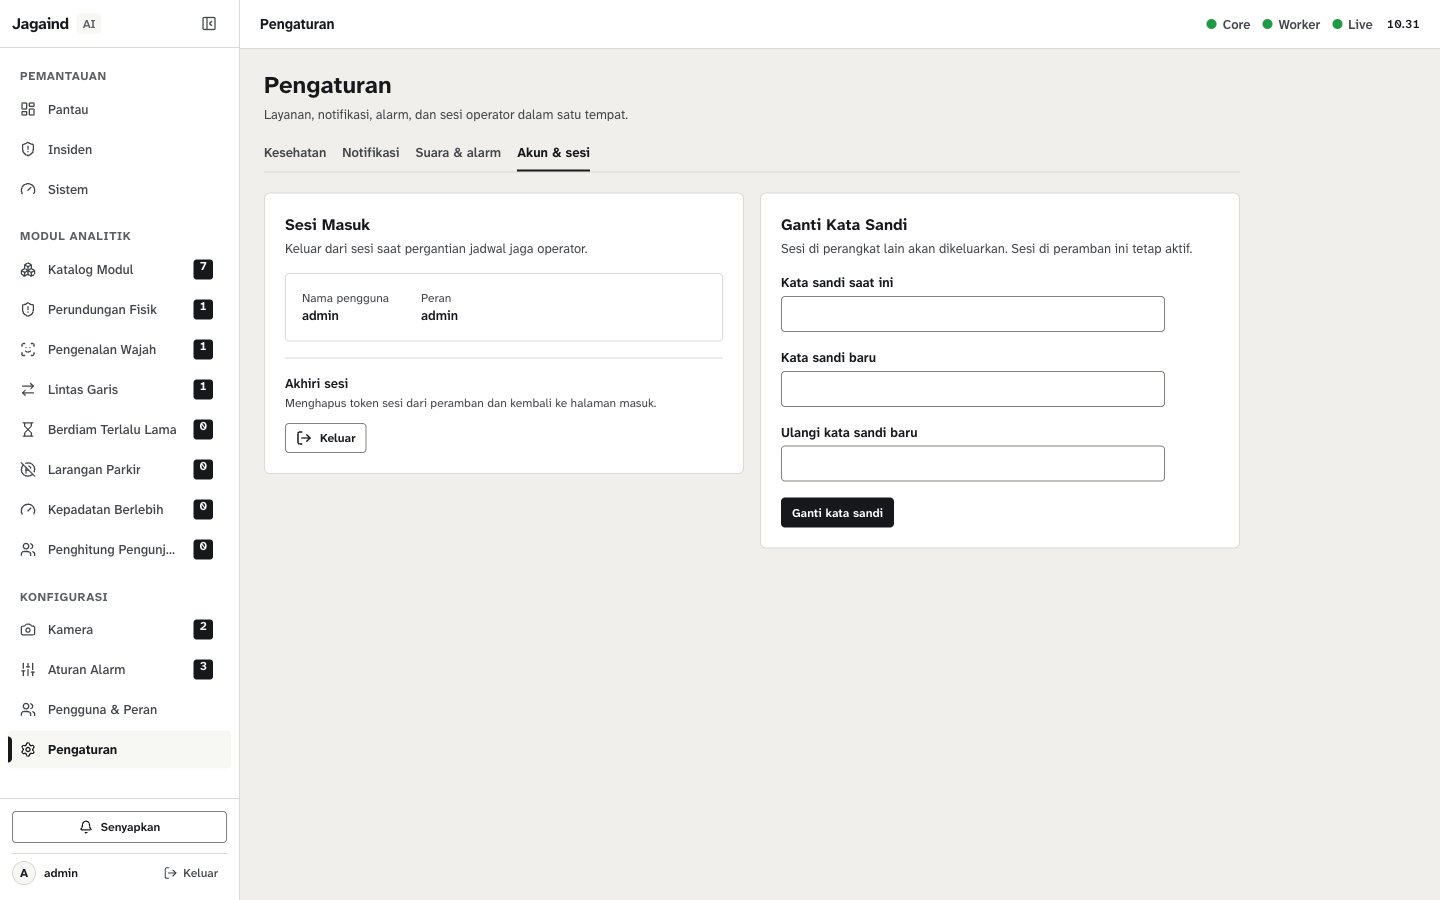This screenshot has width=1440, height=900.
Task: Click the admin avatar letter A
Action: (24, 873)
